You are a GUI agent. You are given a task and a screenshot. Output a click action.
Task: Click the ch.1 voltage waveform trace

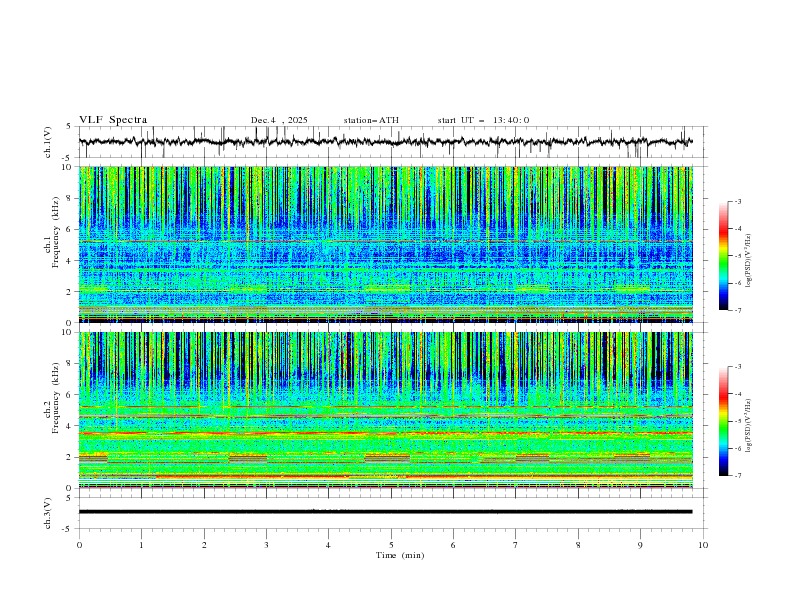(x=385, y=142)
